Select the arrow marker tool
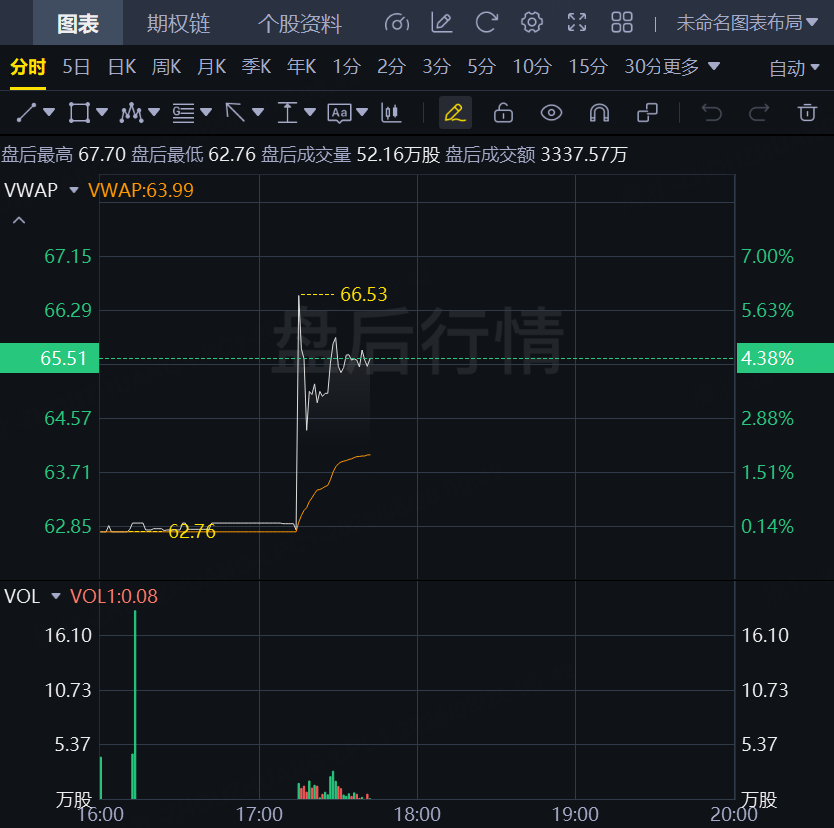 tap(235, 113)
